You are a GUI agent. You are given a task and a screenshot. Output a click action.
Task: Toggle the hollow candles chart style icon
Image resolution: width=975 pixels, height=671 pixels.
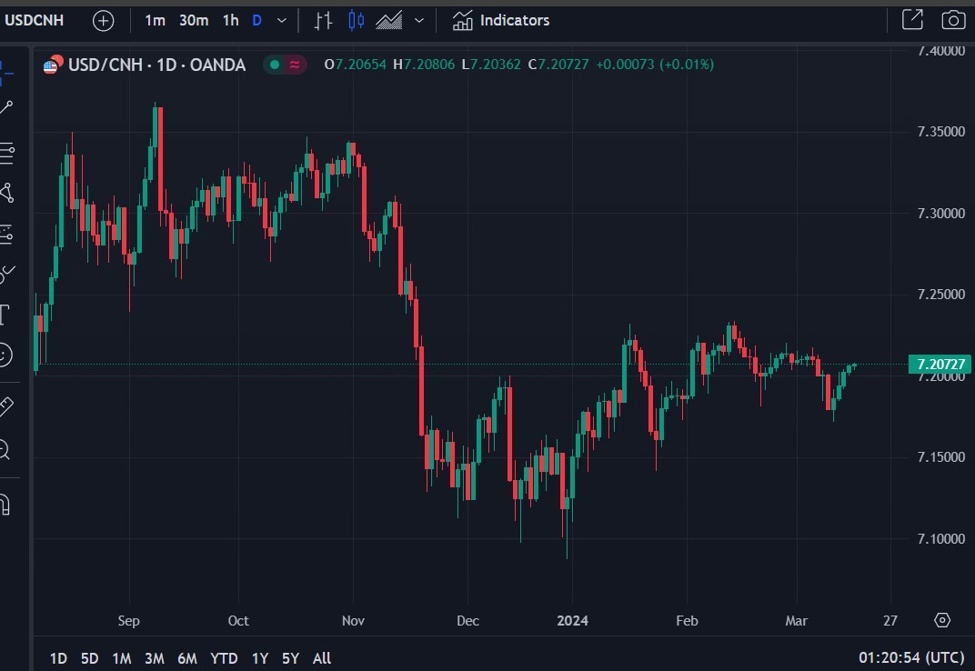(355, 20)
